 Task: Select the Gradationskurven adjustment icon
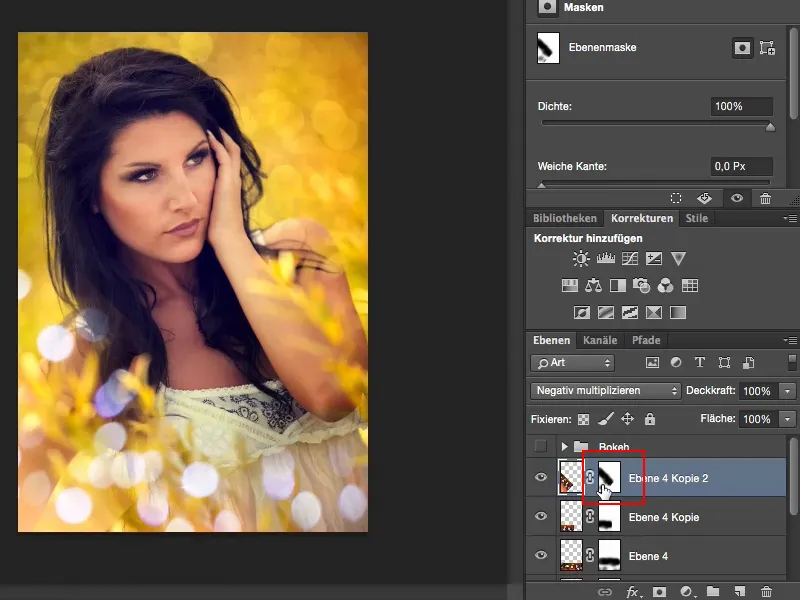click(630, 258)
